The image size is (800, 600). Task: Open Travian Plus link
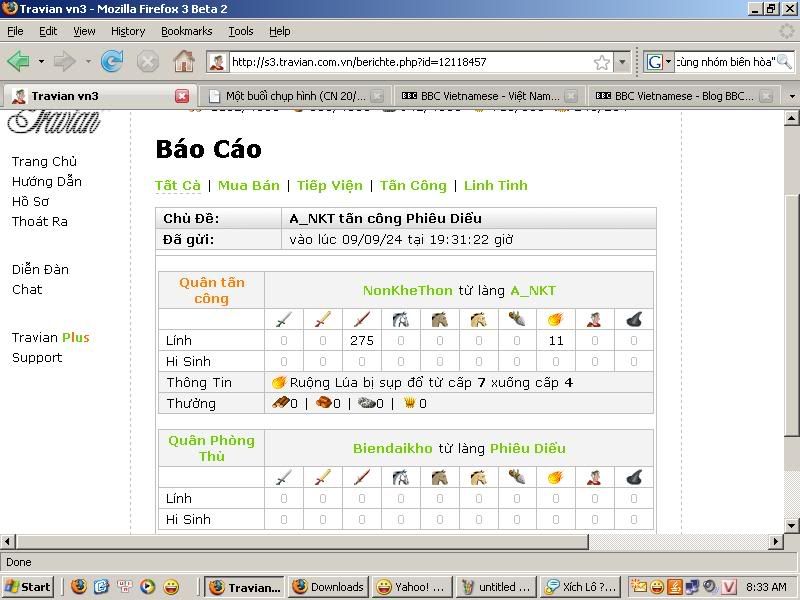(x=51, y=338)
